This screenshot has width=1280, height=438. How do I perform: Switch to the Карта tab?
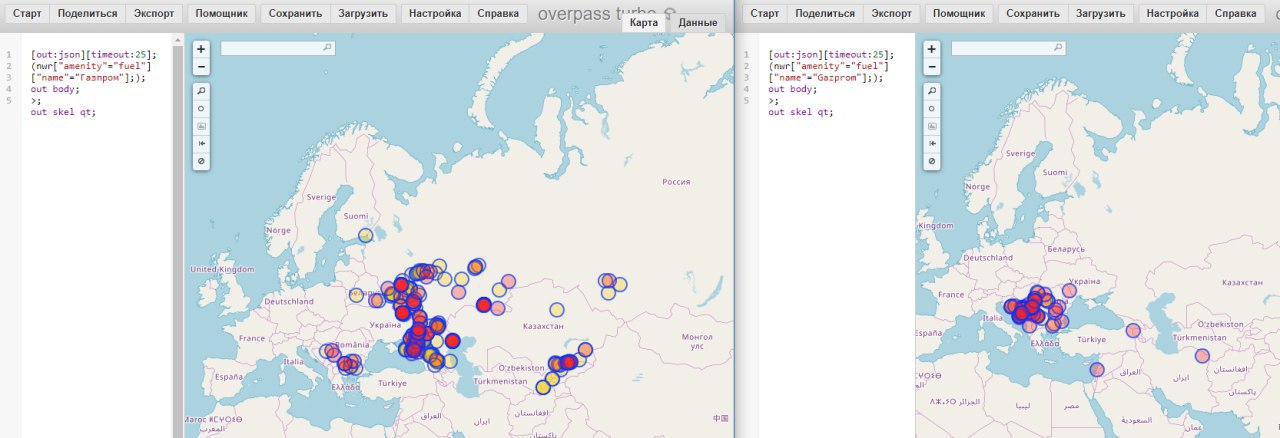coord(643,22)
